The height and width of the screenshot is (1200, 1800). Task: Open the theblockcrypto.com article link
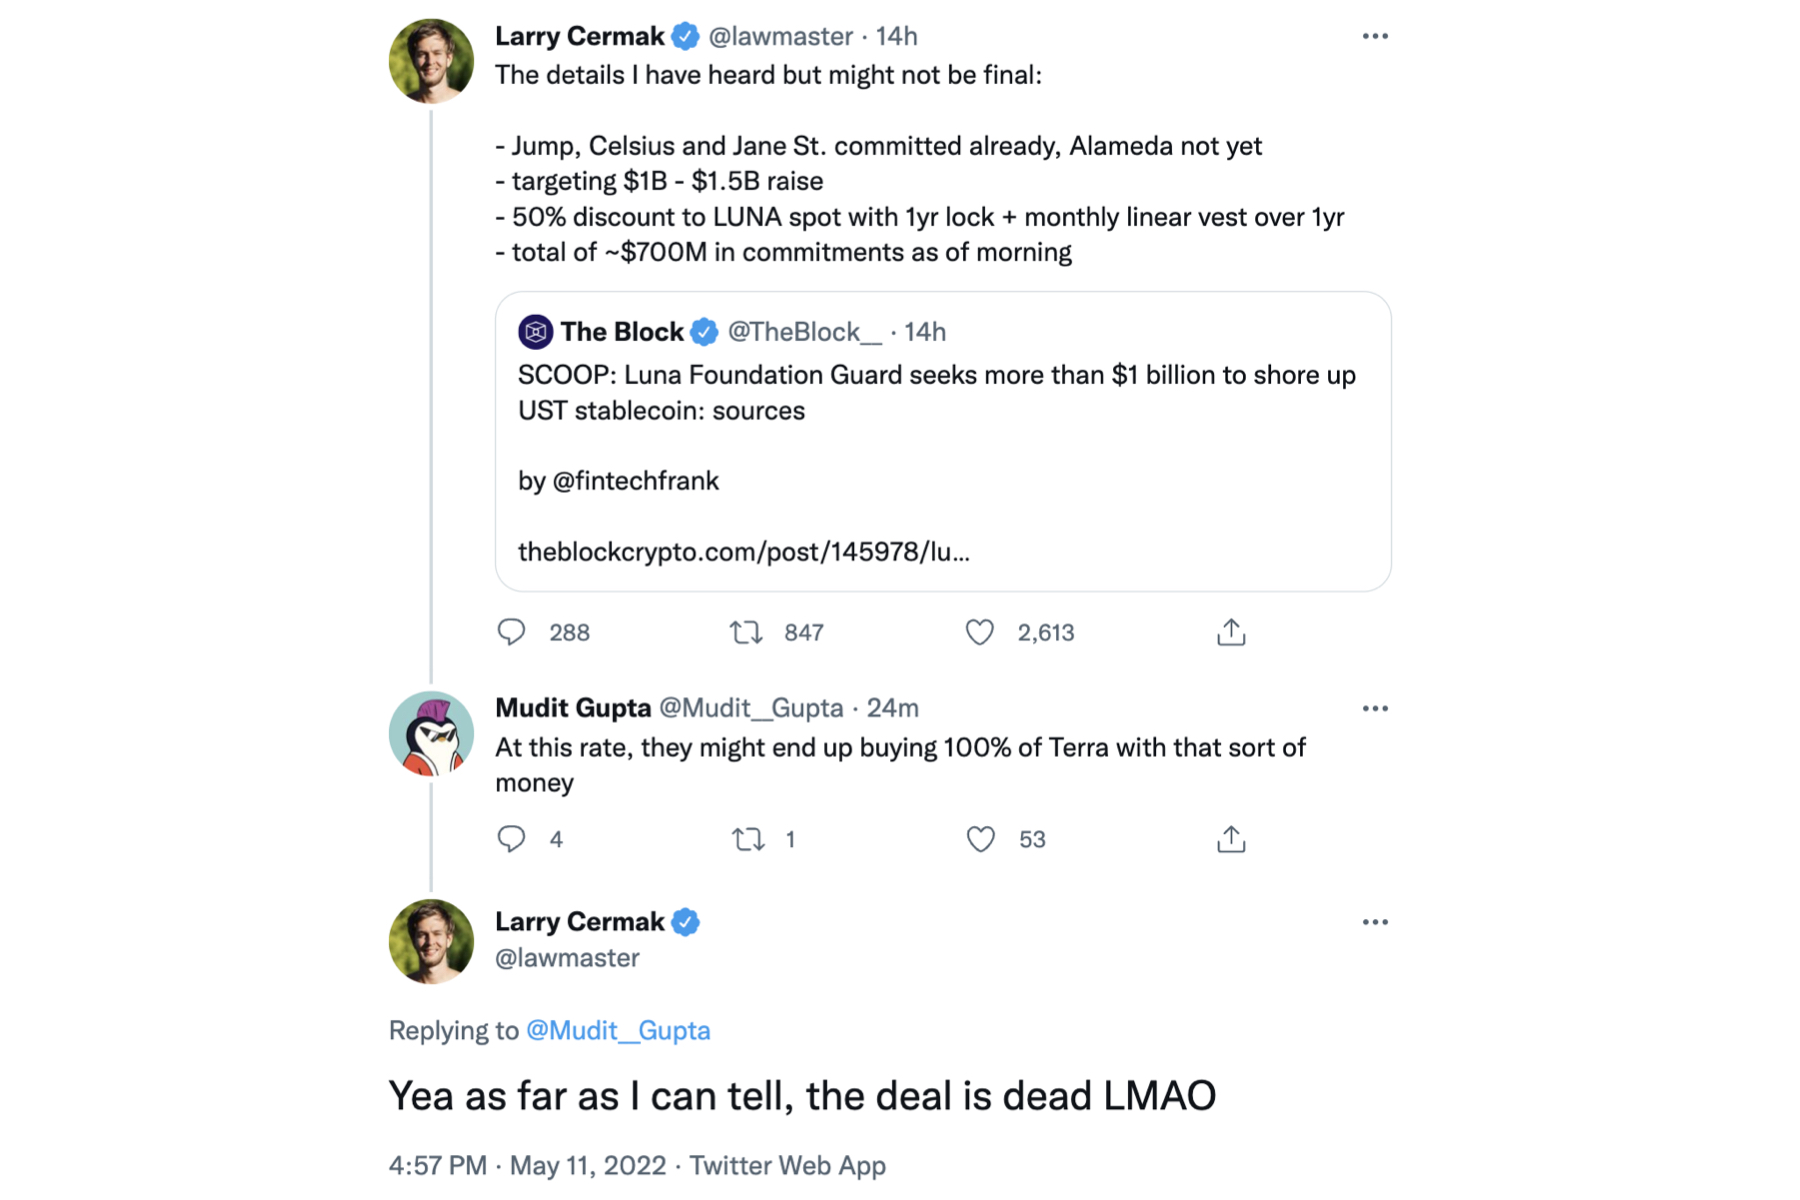click(x=743, y=552)
